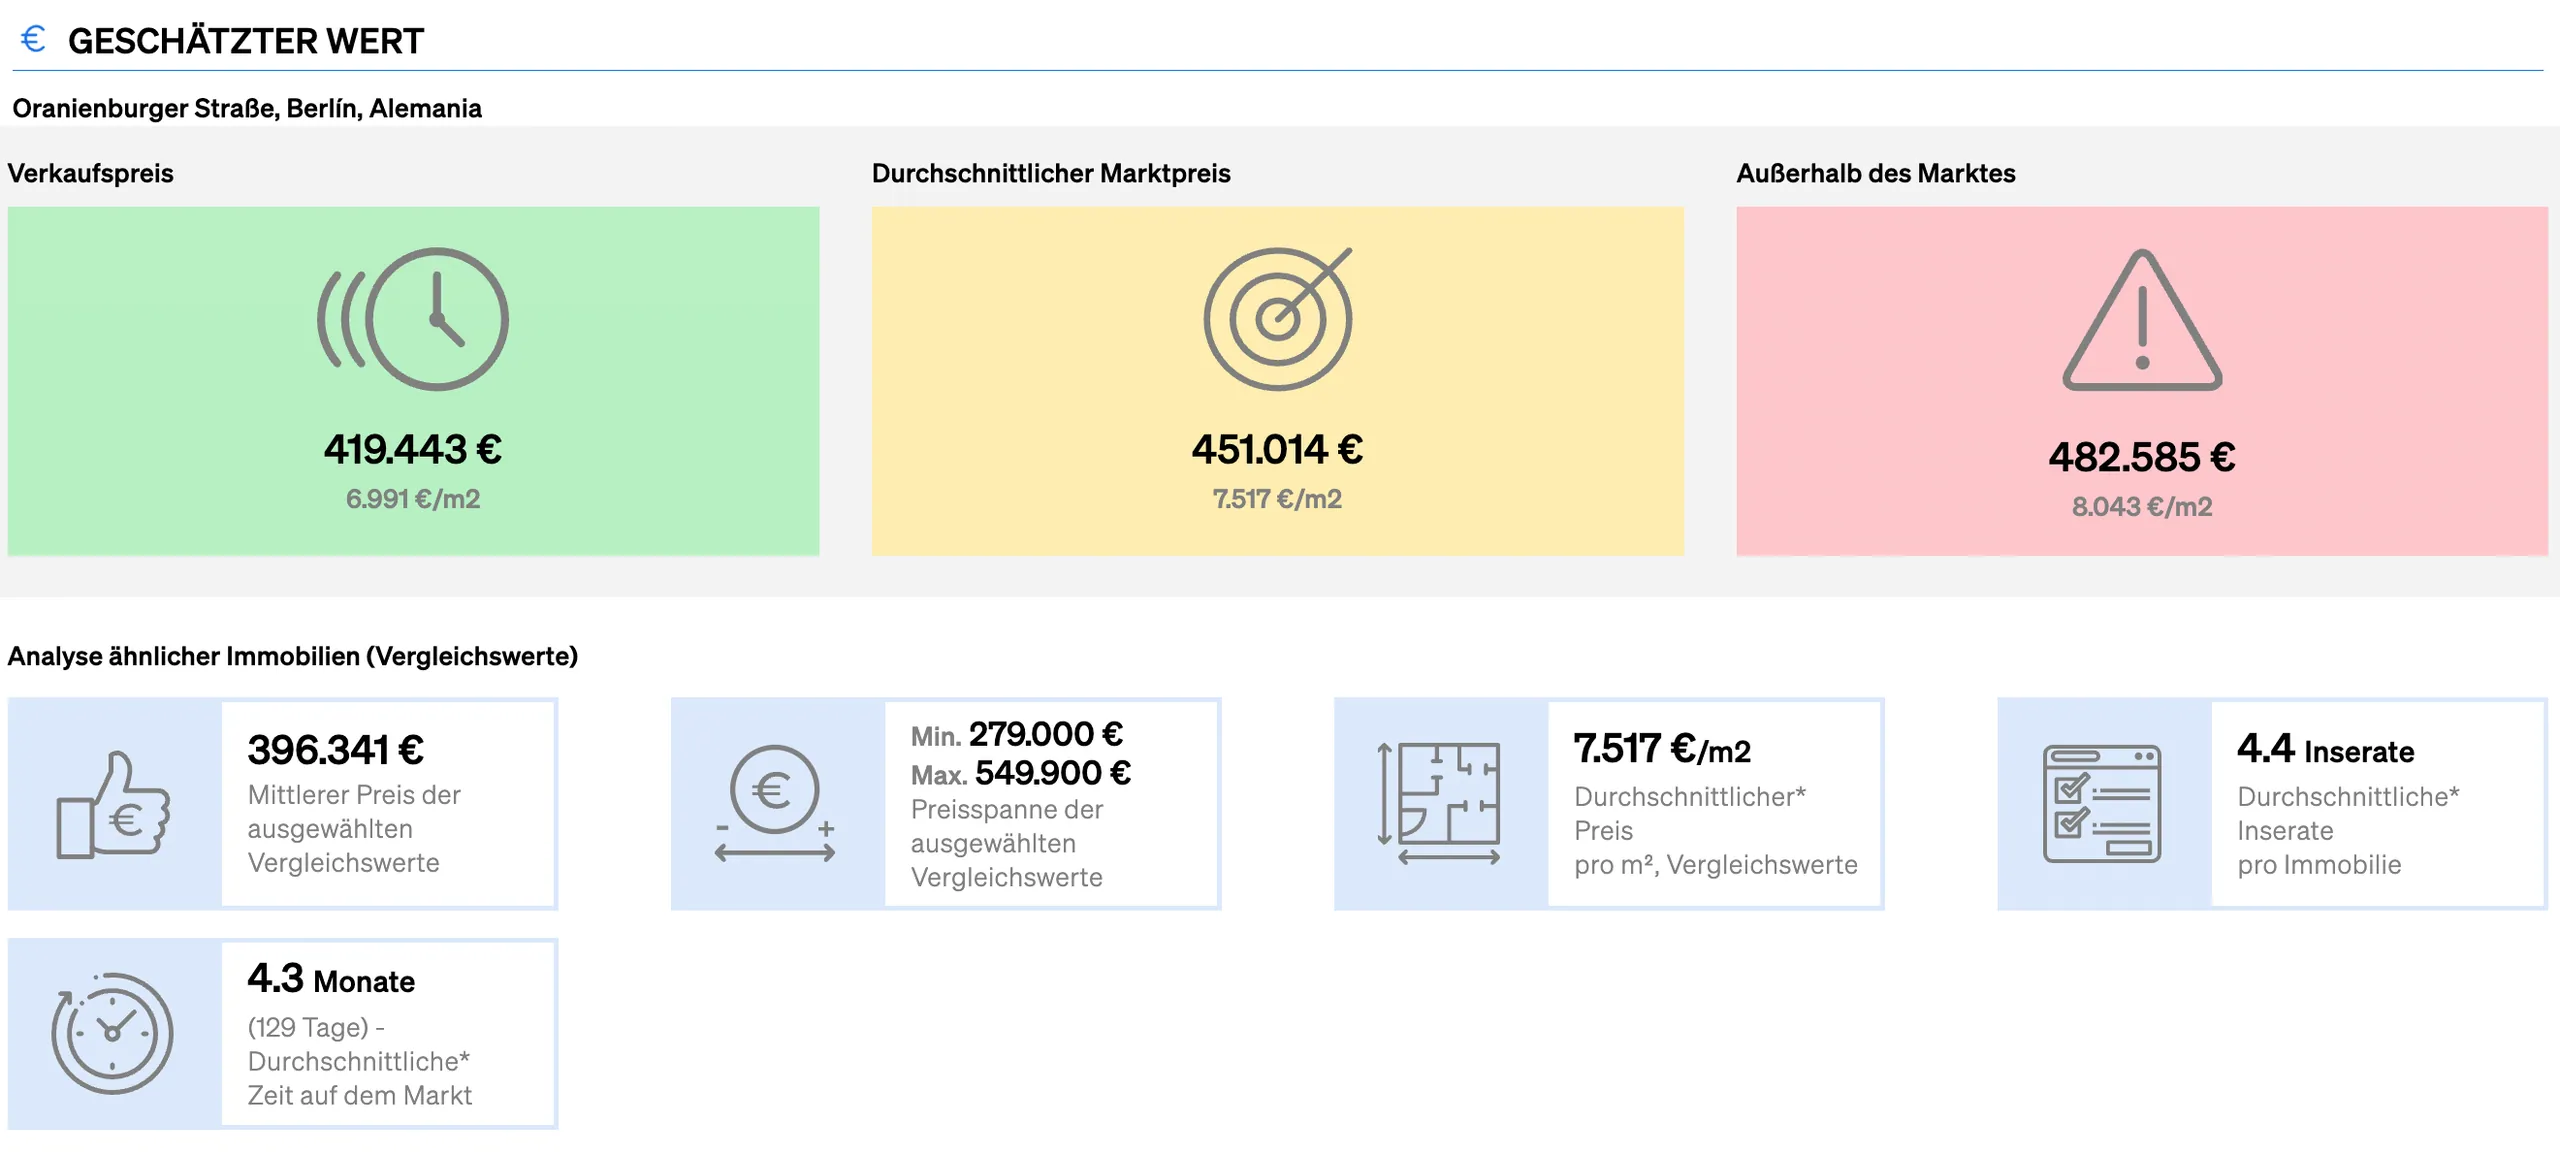Click the target bullseye icon in yellow card
Viewport: 2560px width, 1156px height.
(1278, 318)
